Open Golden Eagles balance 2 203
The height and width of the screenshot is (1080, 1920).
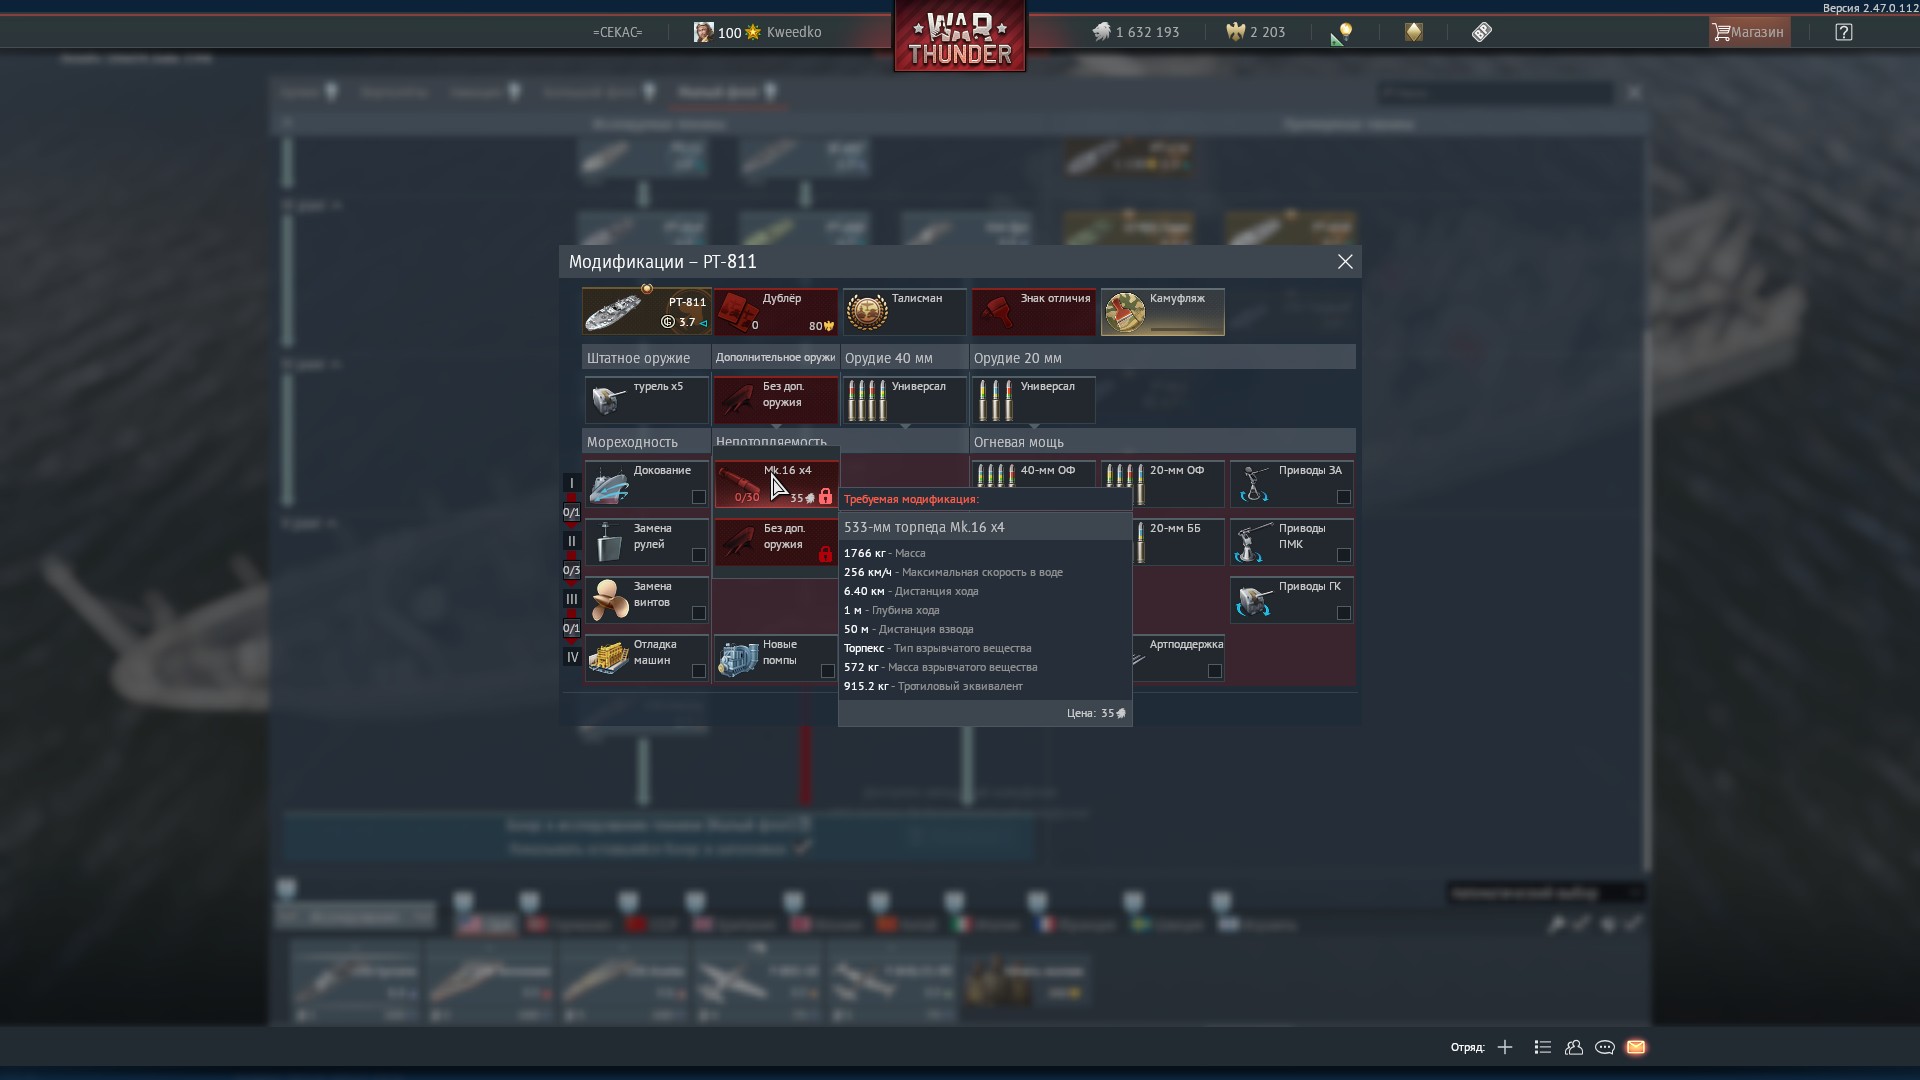point(1256,32)
